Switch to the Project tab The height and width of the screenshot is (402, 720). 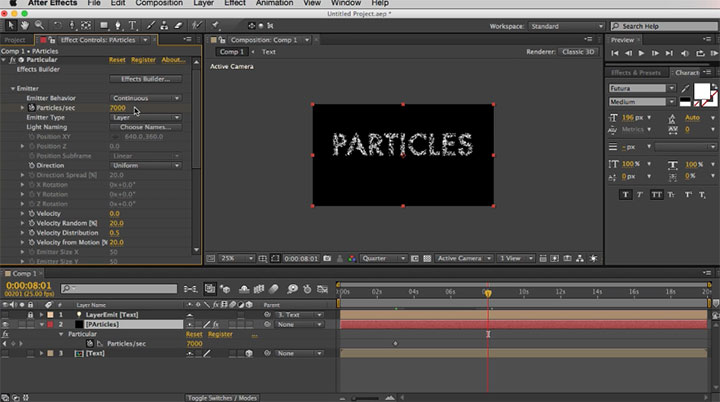15,40
